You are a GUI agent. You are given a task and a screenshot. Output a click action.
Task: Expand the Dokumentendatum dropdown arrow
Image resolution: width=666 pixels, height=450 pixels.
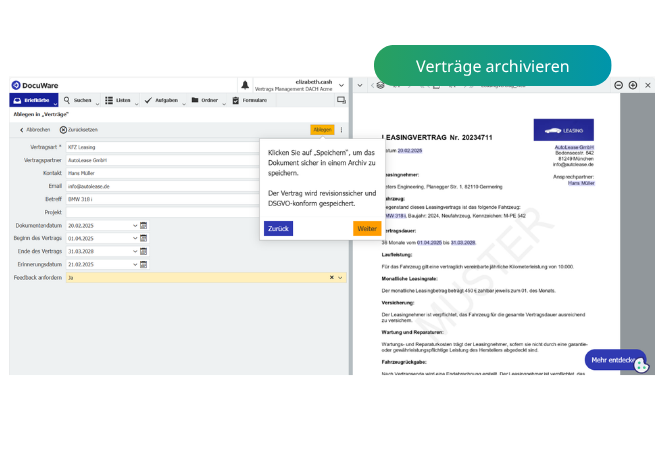(135, 226)
